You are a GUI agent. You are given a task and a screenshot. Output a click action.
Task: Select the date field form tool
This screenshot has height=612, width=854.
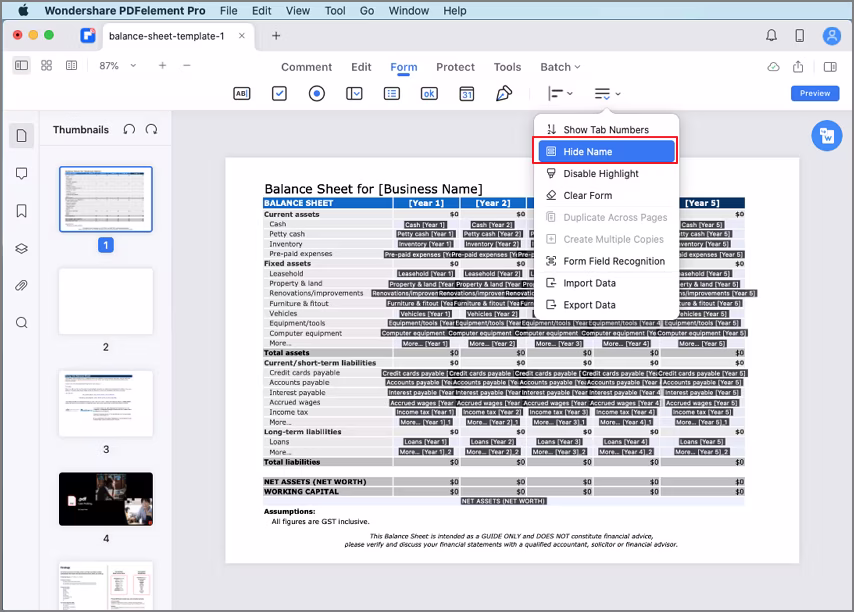tap(467, 93)
